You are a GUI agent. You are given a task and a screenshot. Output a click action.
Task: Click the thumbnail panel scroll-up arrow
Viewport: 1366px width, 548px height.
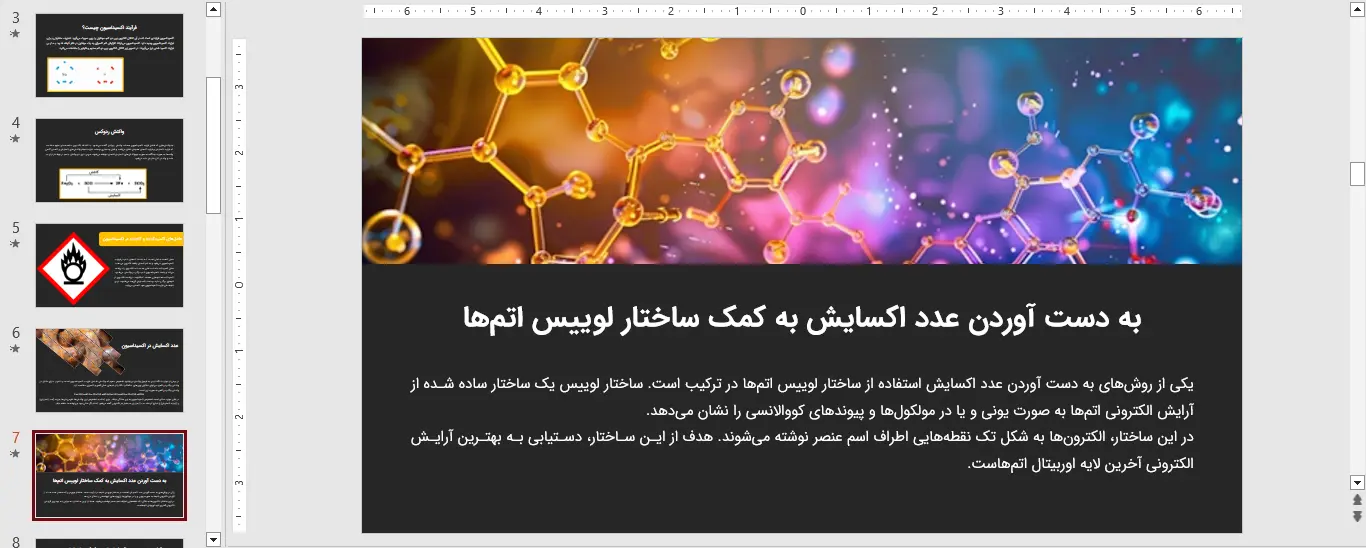(213, 9)
